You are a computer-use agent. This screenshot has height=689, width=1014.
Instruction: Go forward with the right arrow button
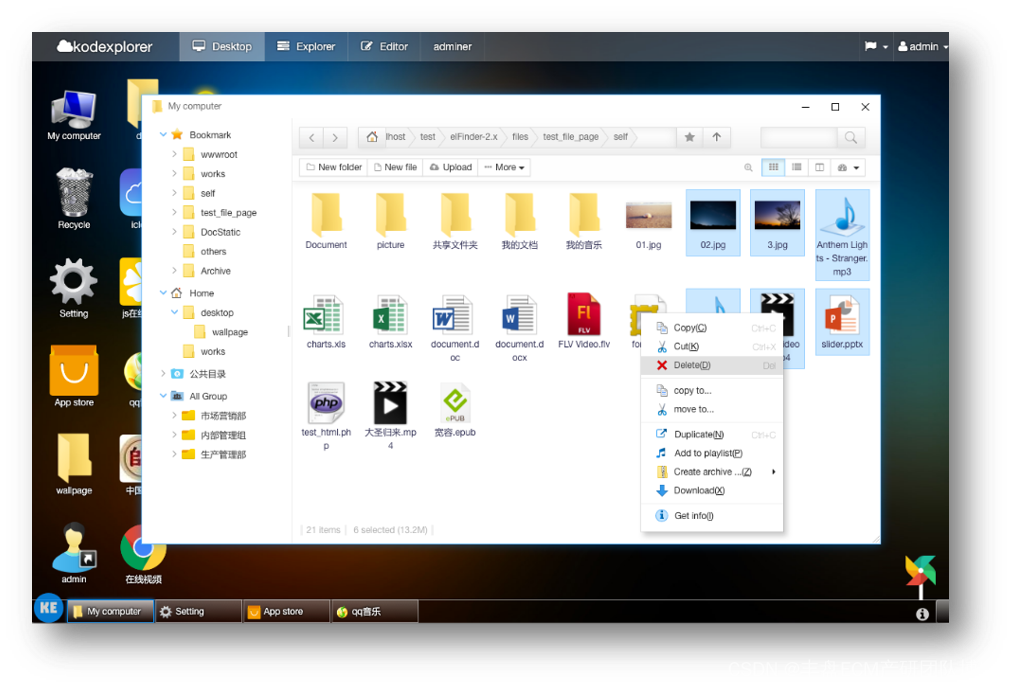[x=335, y=137]
